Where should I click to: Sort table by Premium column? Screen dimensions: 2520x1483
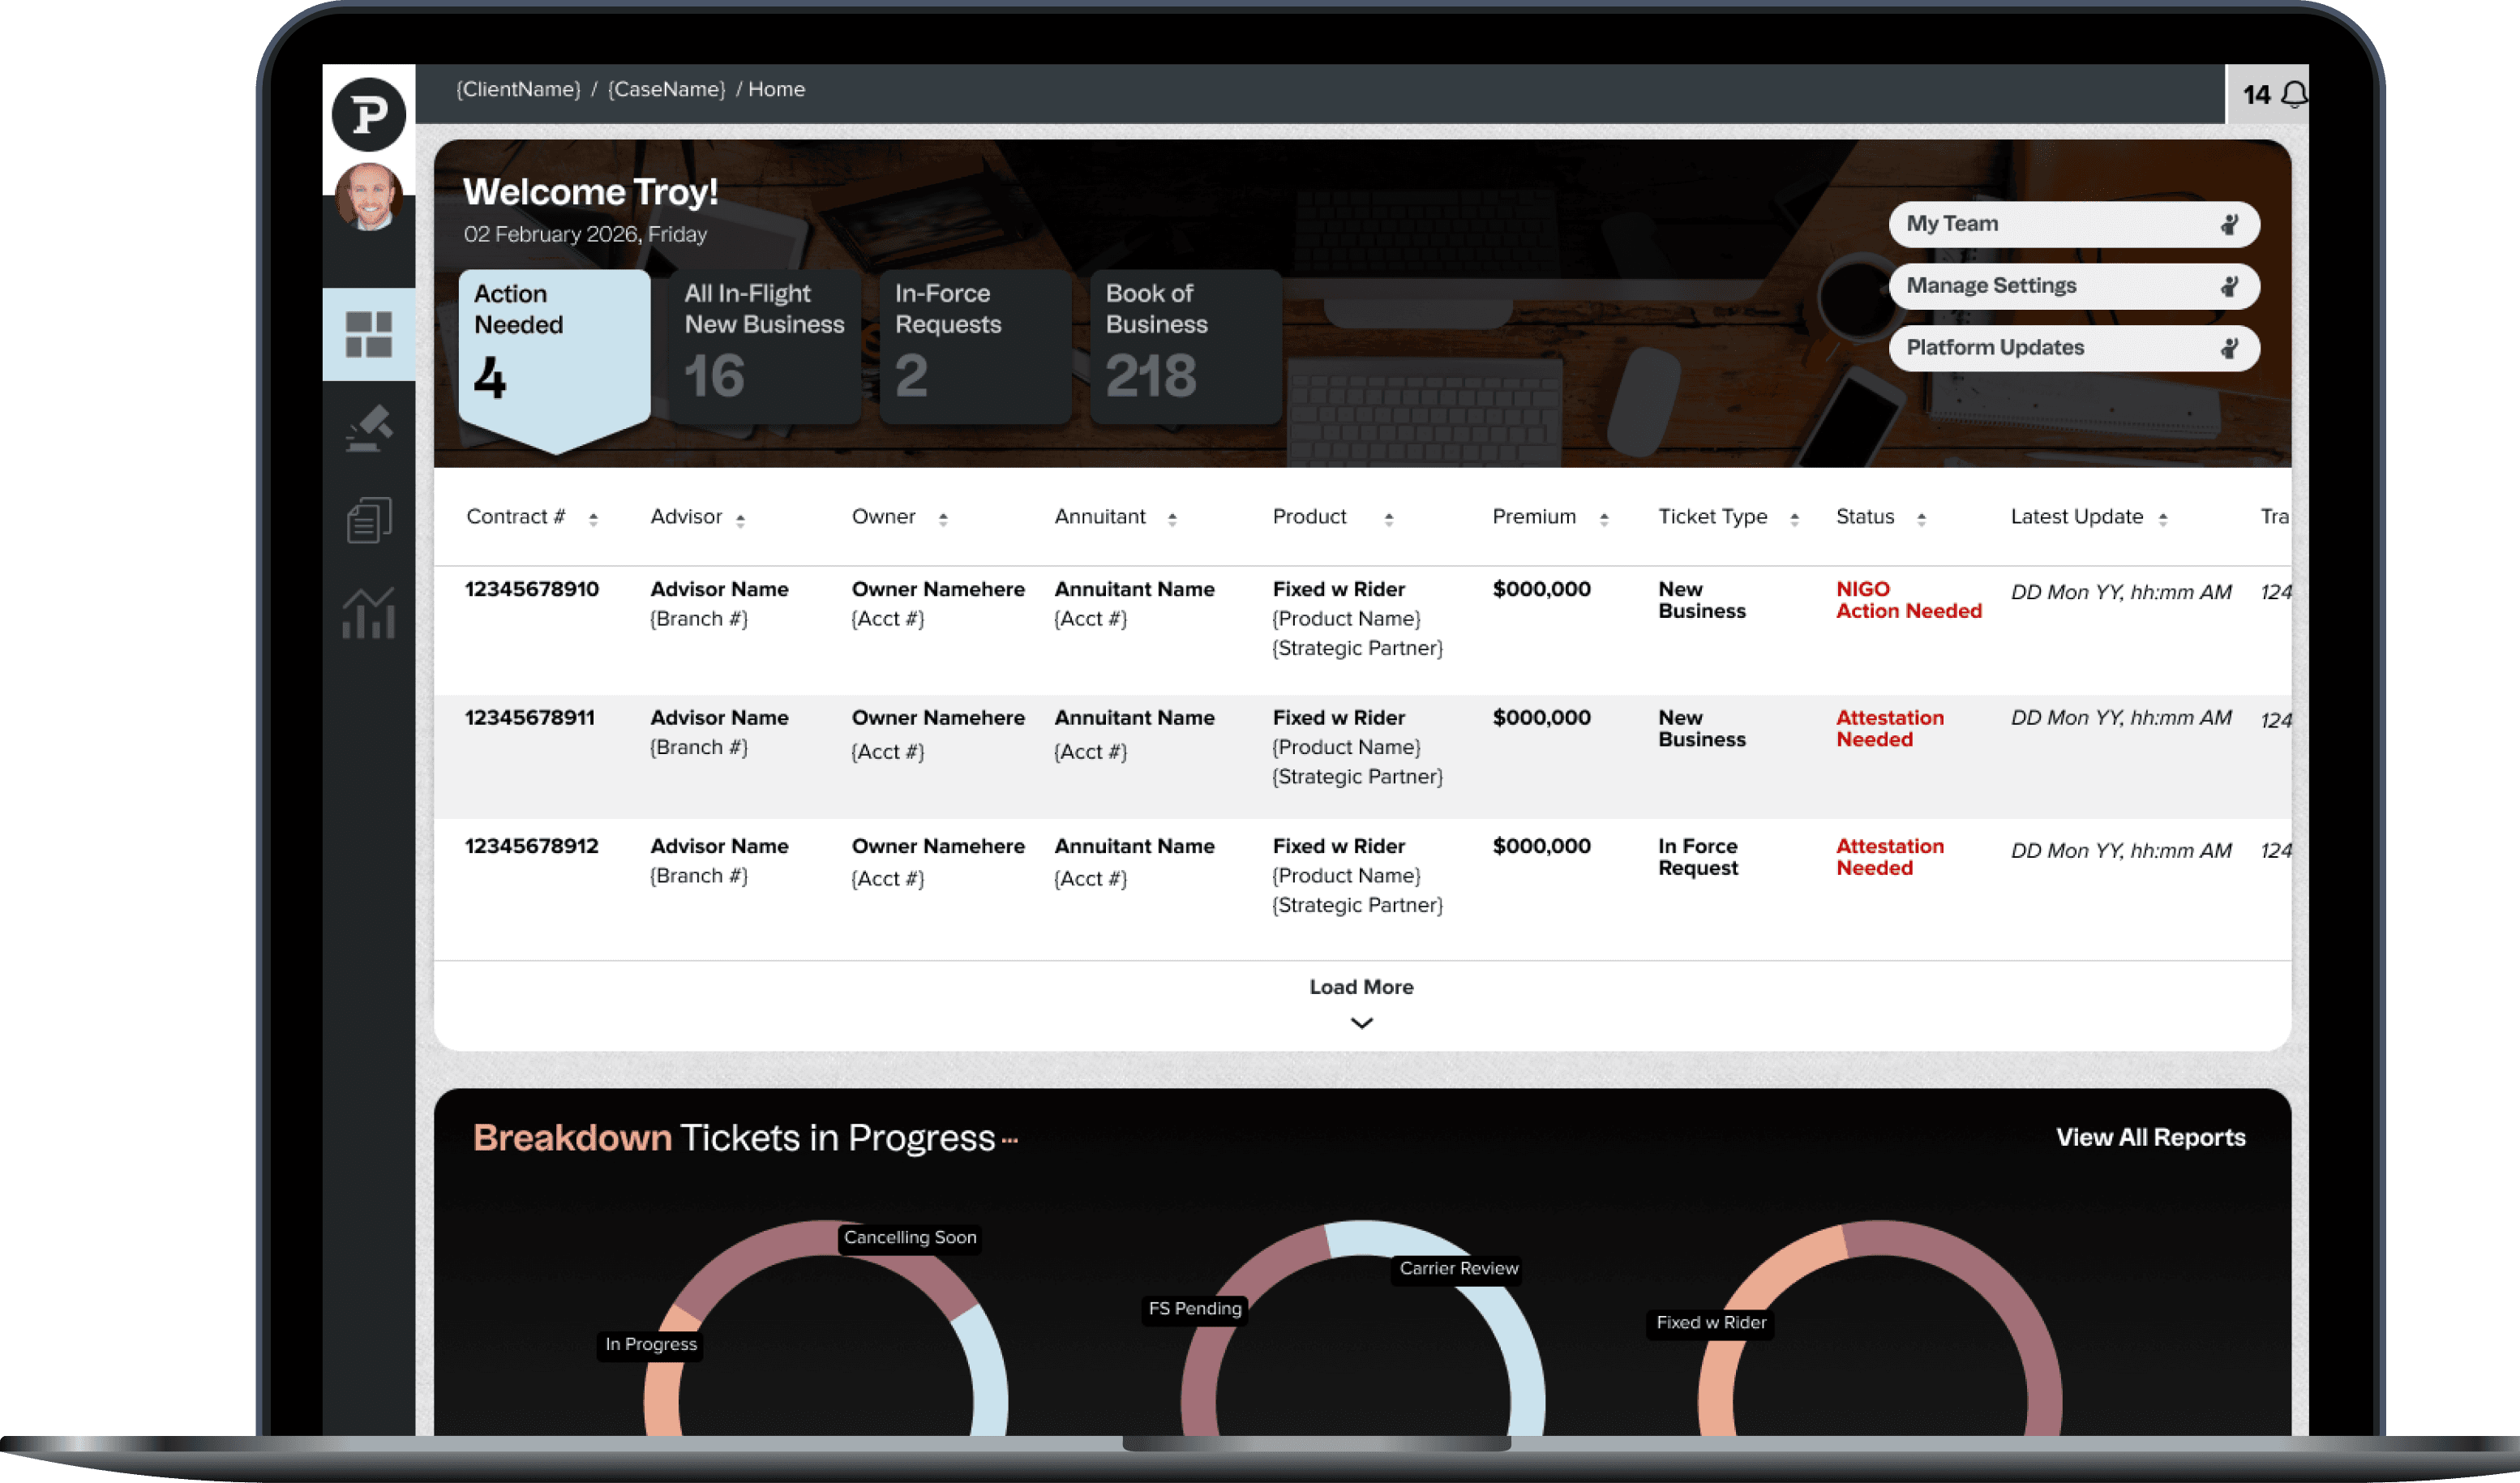1604,519
